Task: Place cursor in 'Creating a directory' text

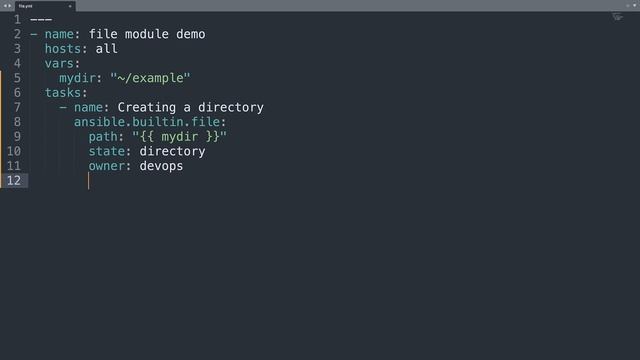Action: tap(191, 107)
